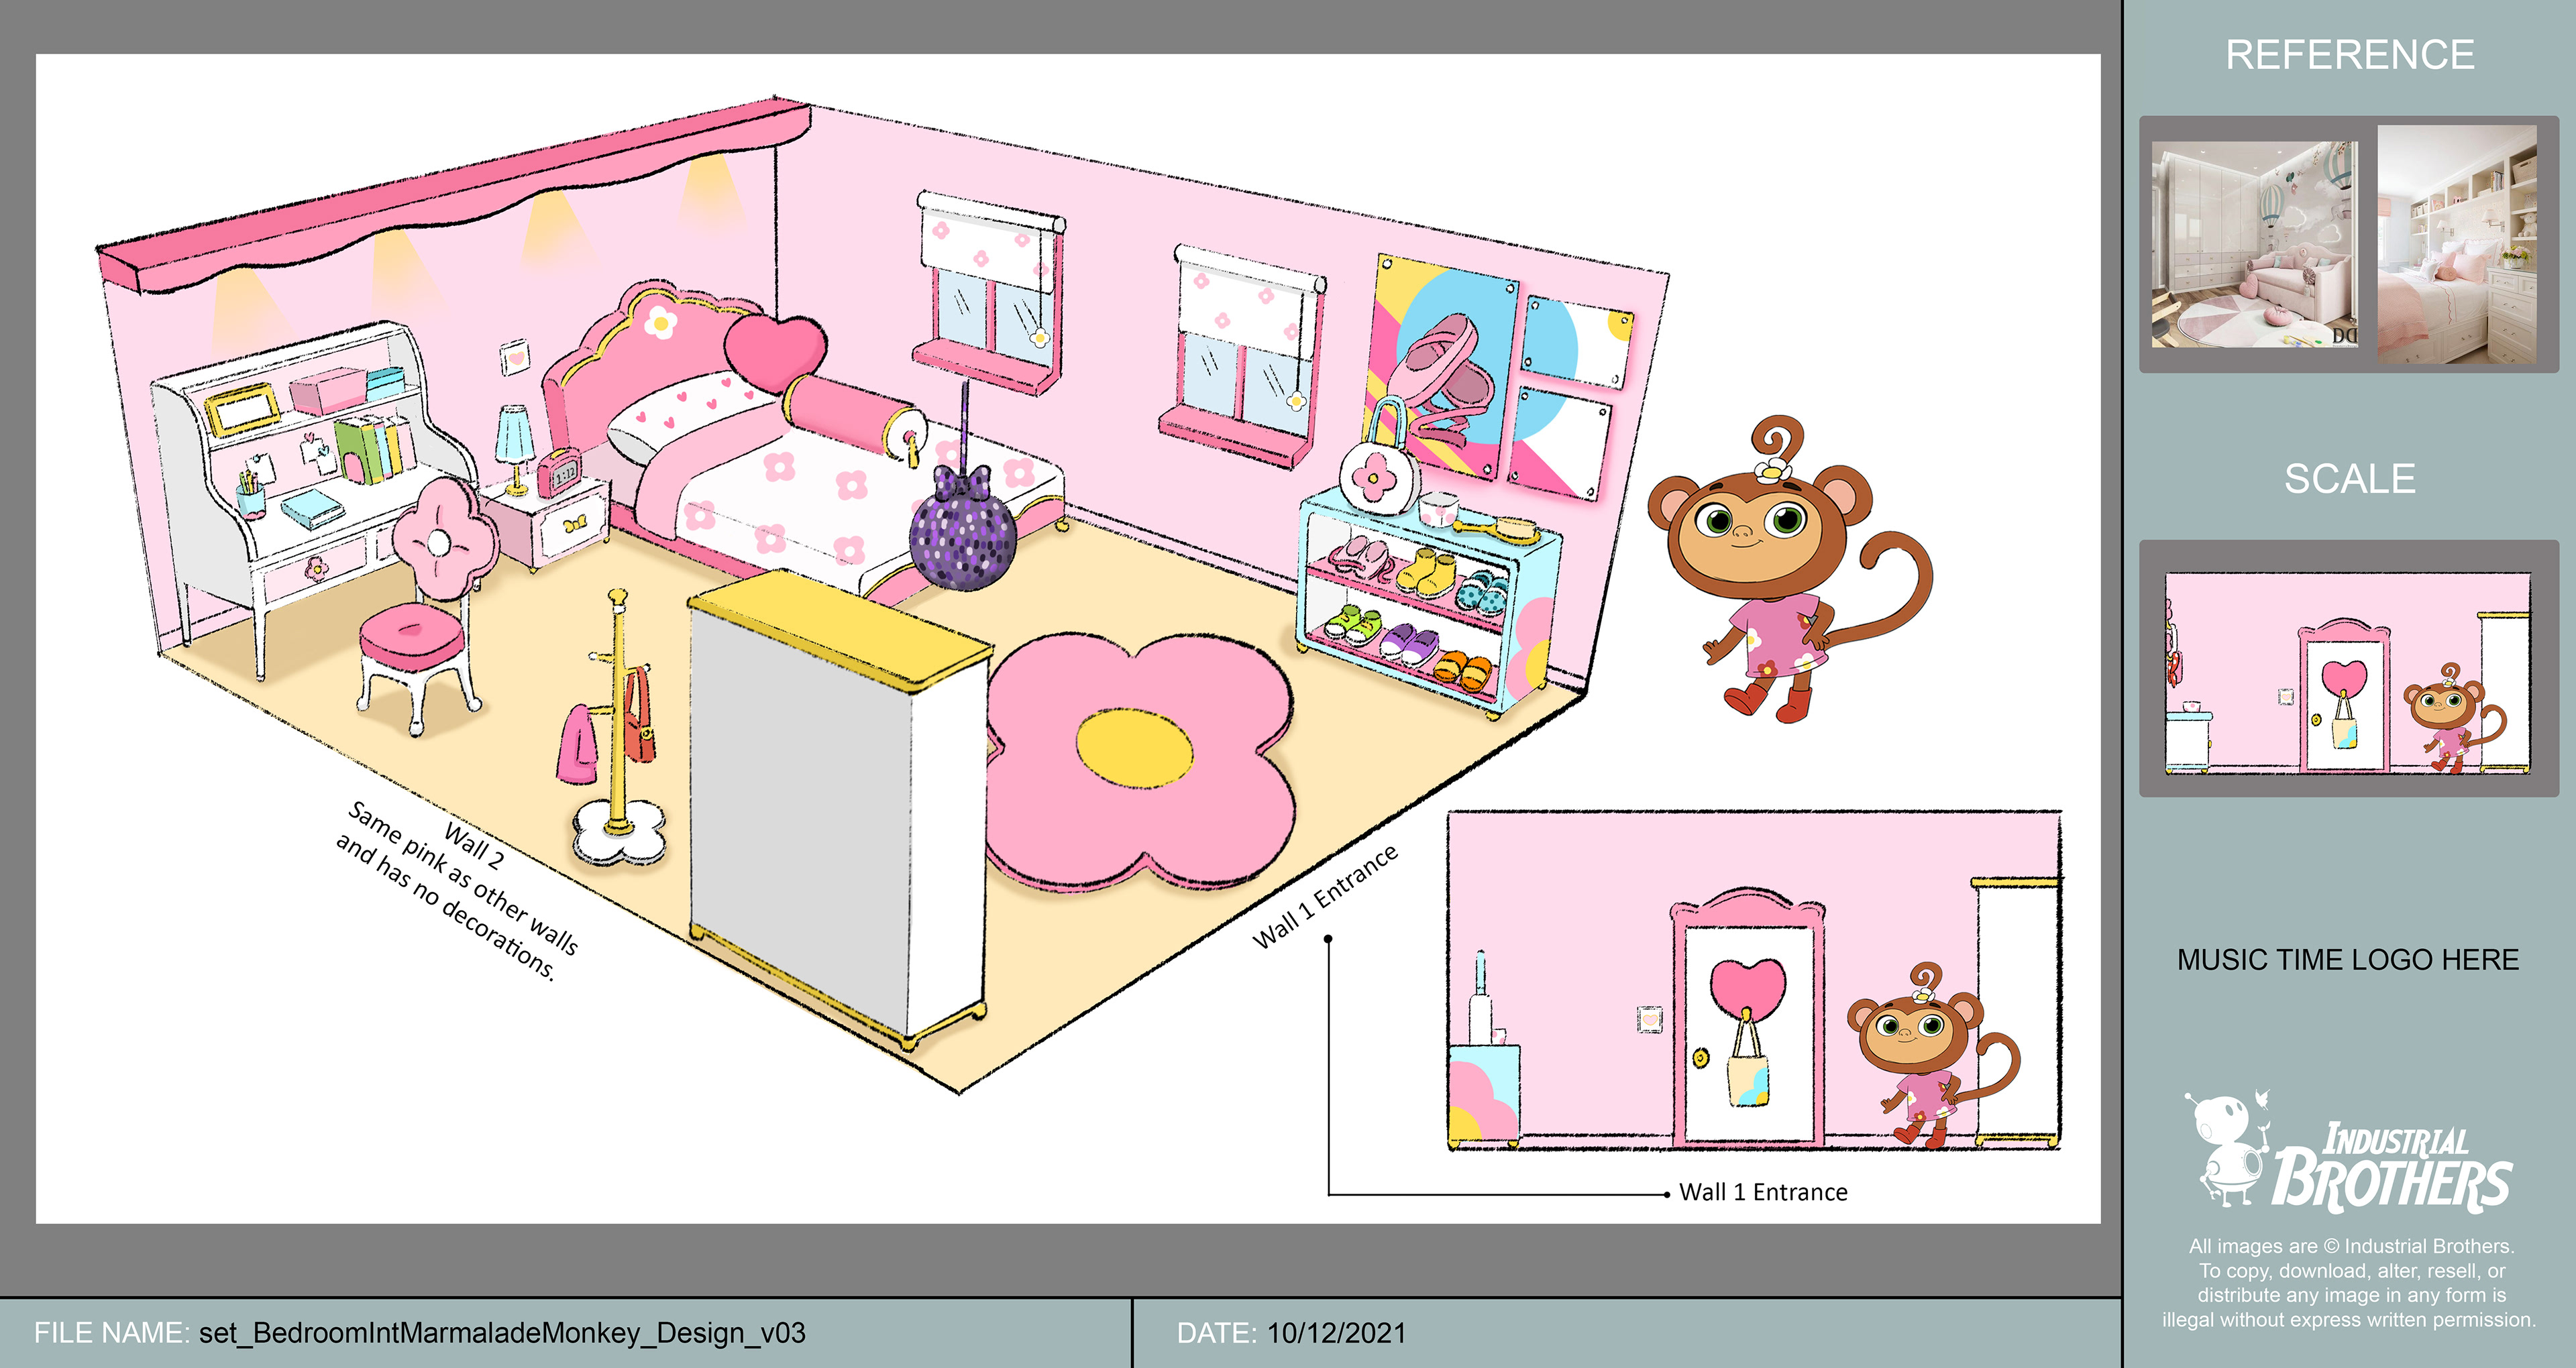Select the 'All images are © Industrial Brothers.' line

(x=2351, y=1246)
